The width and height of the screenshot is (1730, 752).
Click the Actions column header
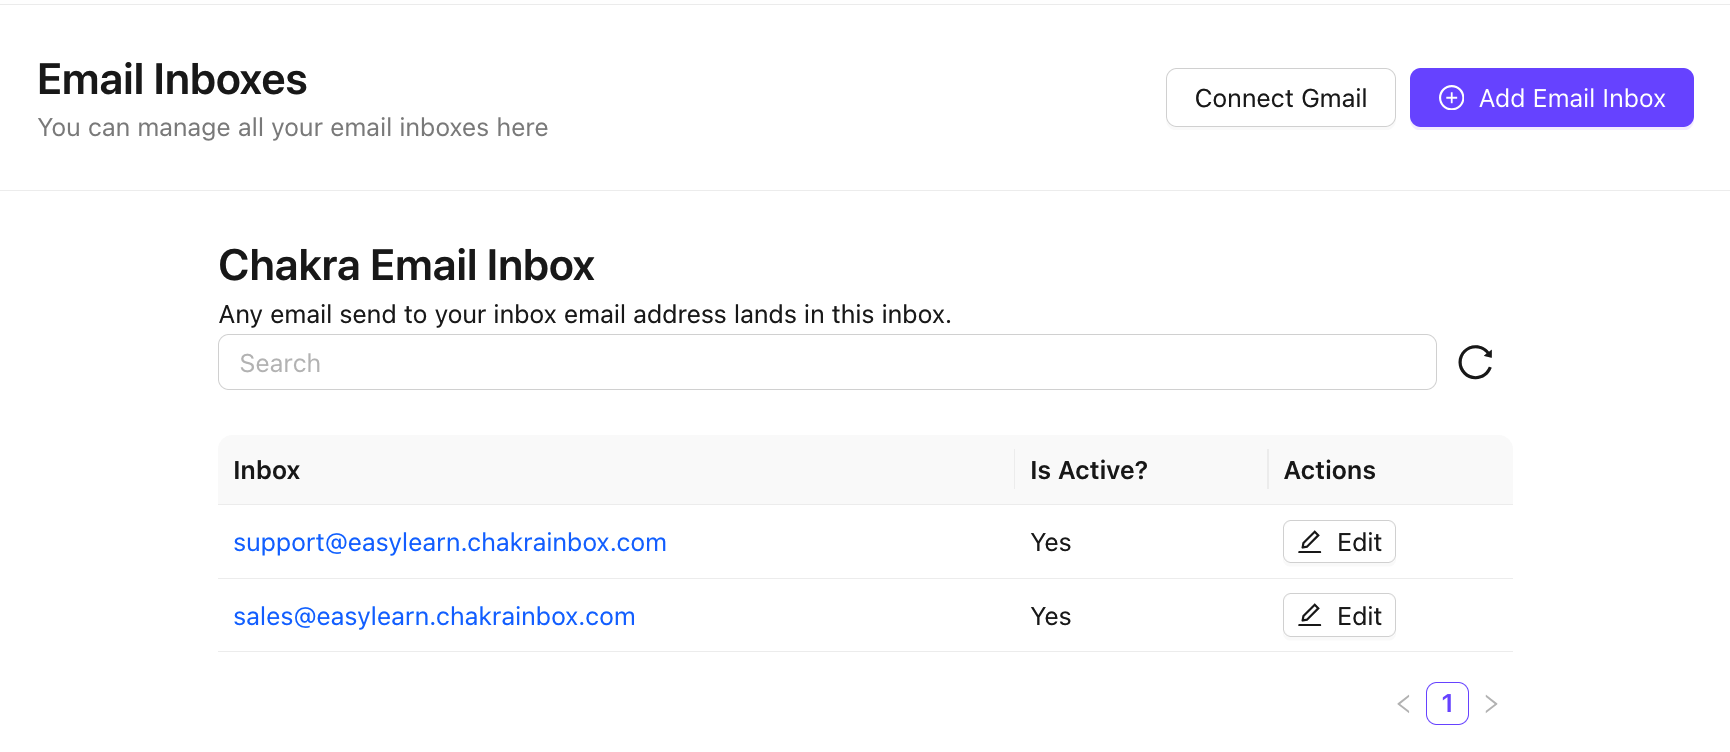coord(1330,470)
